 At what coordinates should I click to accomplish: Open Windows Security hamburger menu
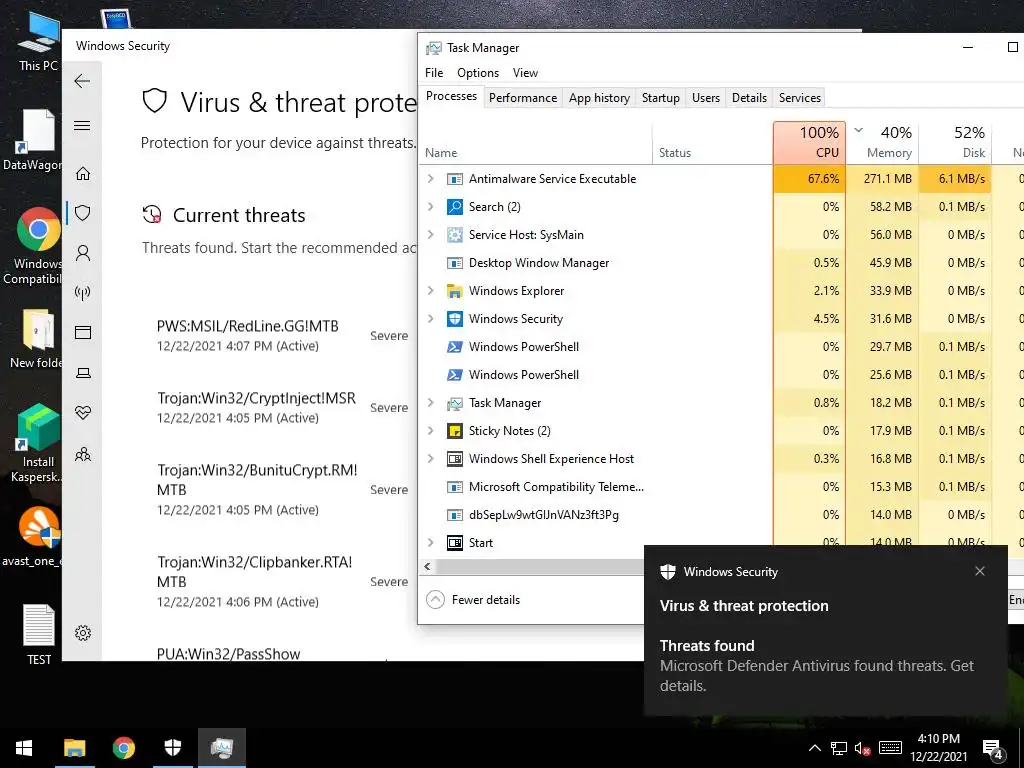pyautogui.click(x=82, y=125)
